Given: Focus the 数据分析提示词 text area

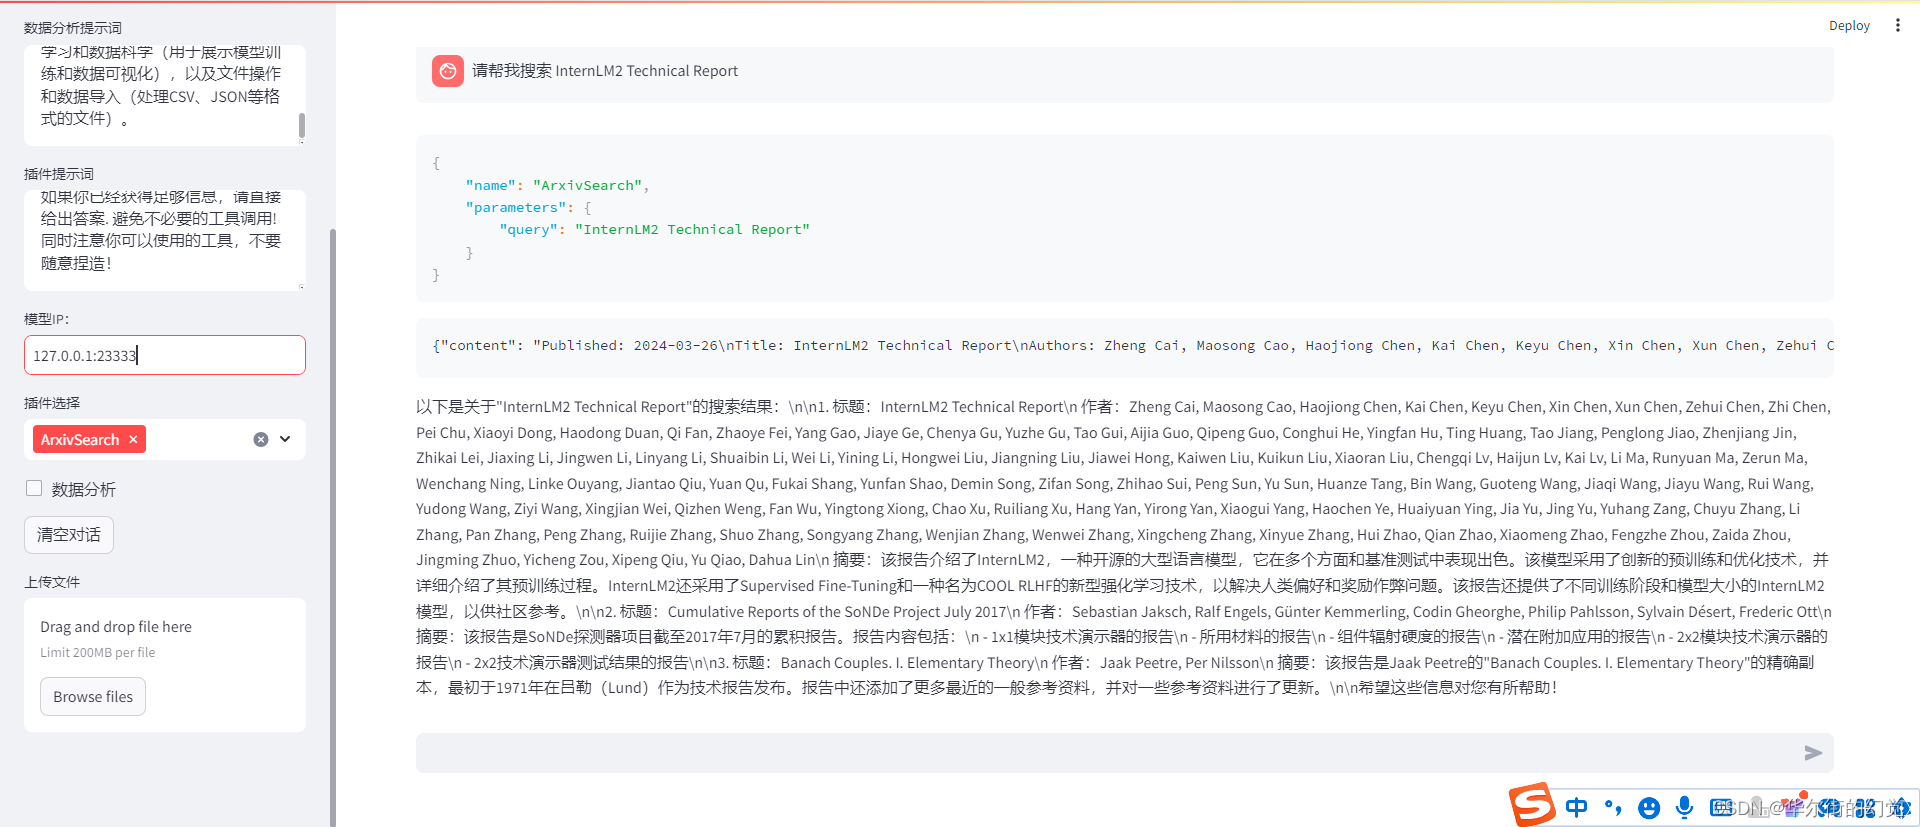Looking at the screenshot, I should (165, 93).
